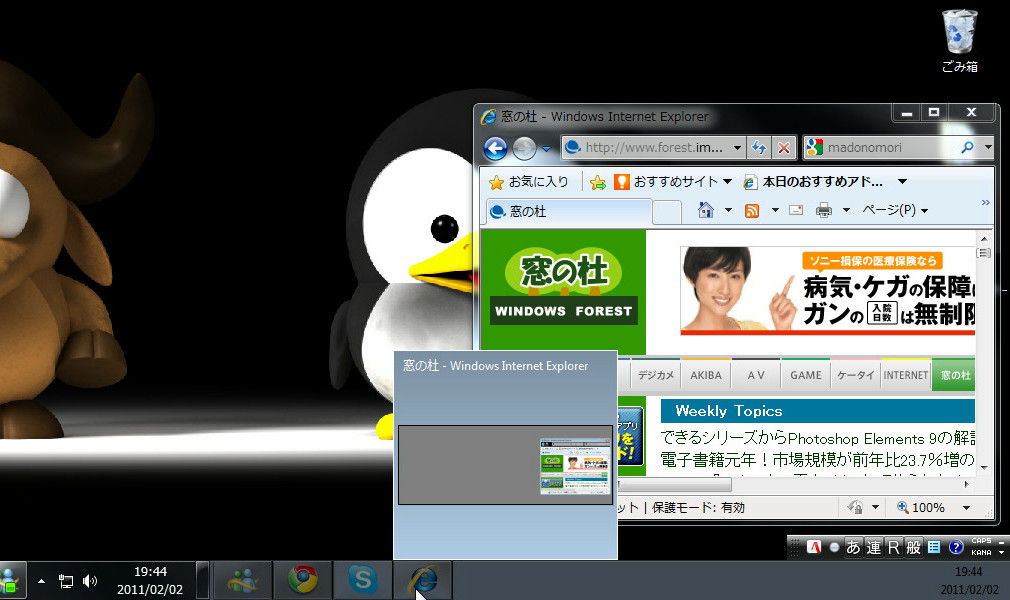Open おすすめサイト suggested sites
Viewport: 1010px width, 600px height.
click(x=672, y=182)
